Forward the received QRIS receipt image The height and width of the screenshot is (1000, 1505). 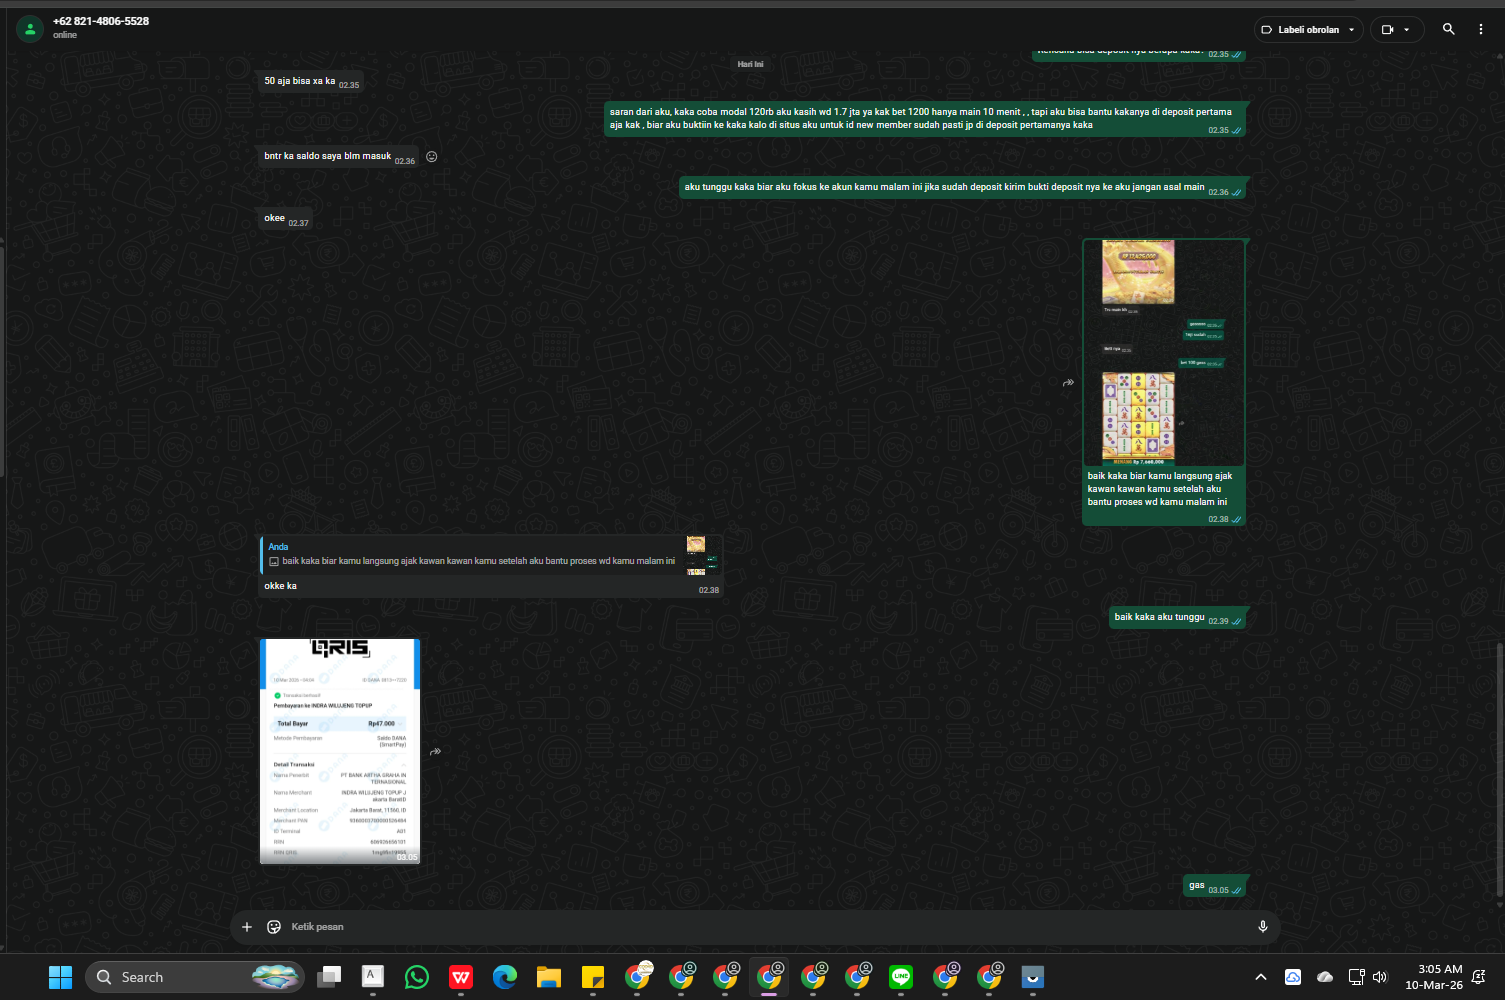click(435, 751)
